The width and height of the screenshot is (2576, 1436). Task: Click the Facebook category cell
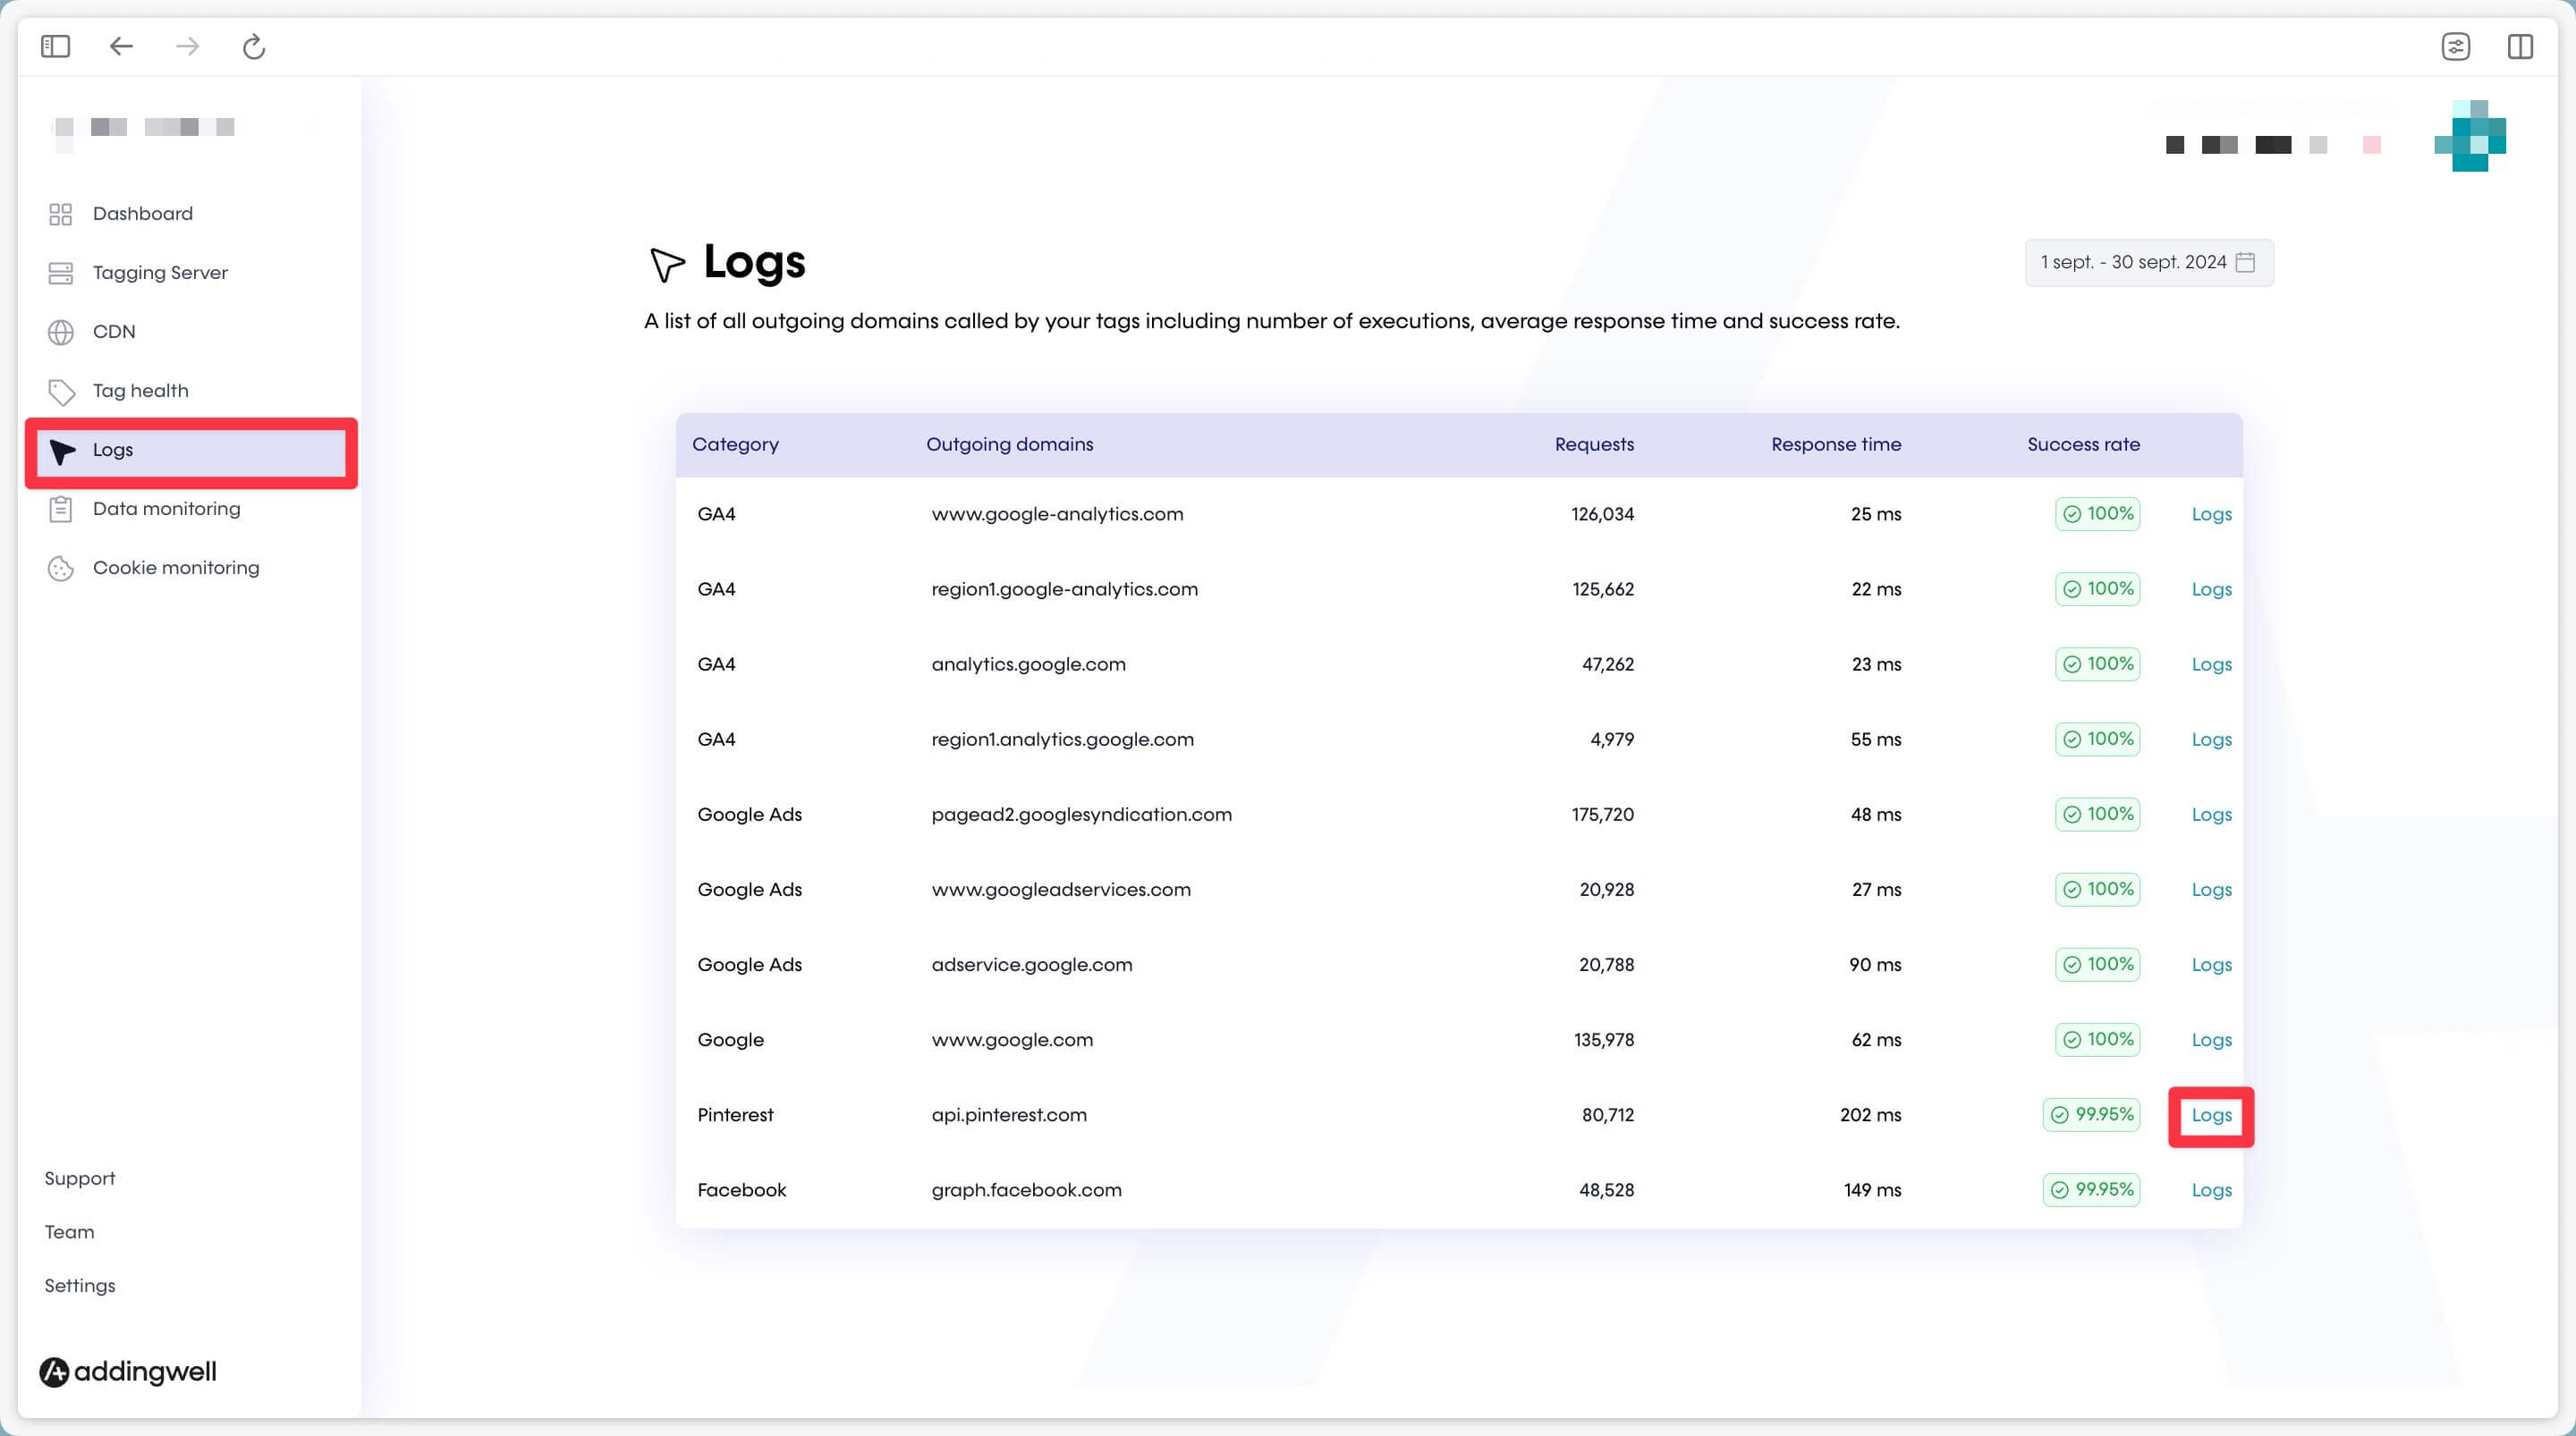(741, 1190)
